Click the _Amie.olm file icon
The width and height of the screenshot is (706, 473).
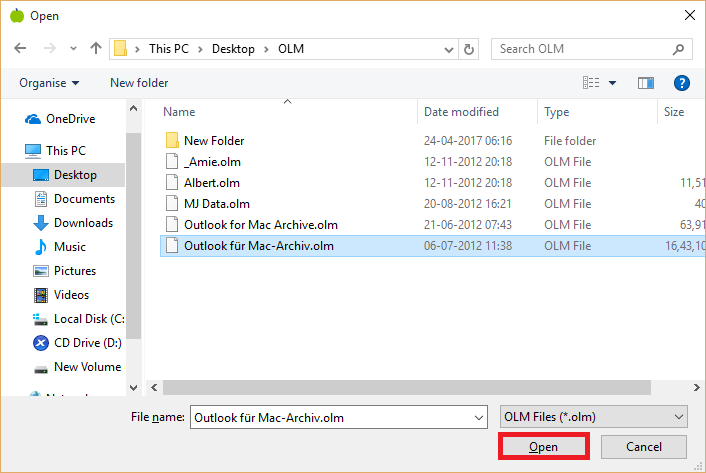coord(172,162)
